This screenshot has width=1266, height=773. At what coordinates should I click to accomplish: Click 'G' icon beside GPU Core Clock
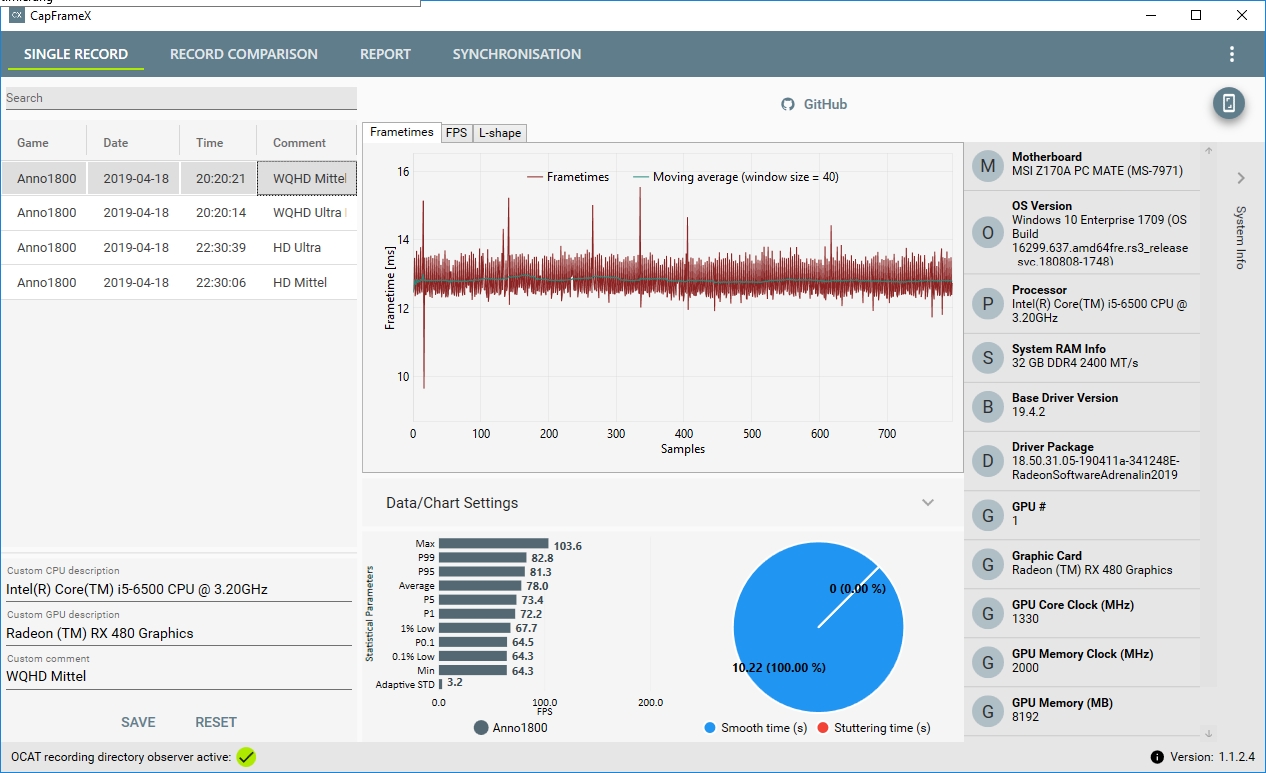988,613
